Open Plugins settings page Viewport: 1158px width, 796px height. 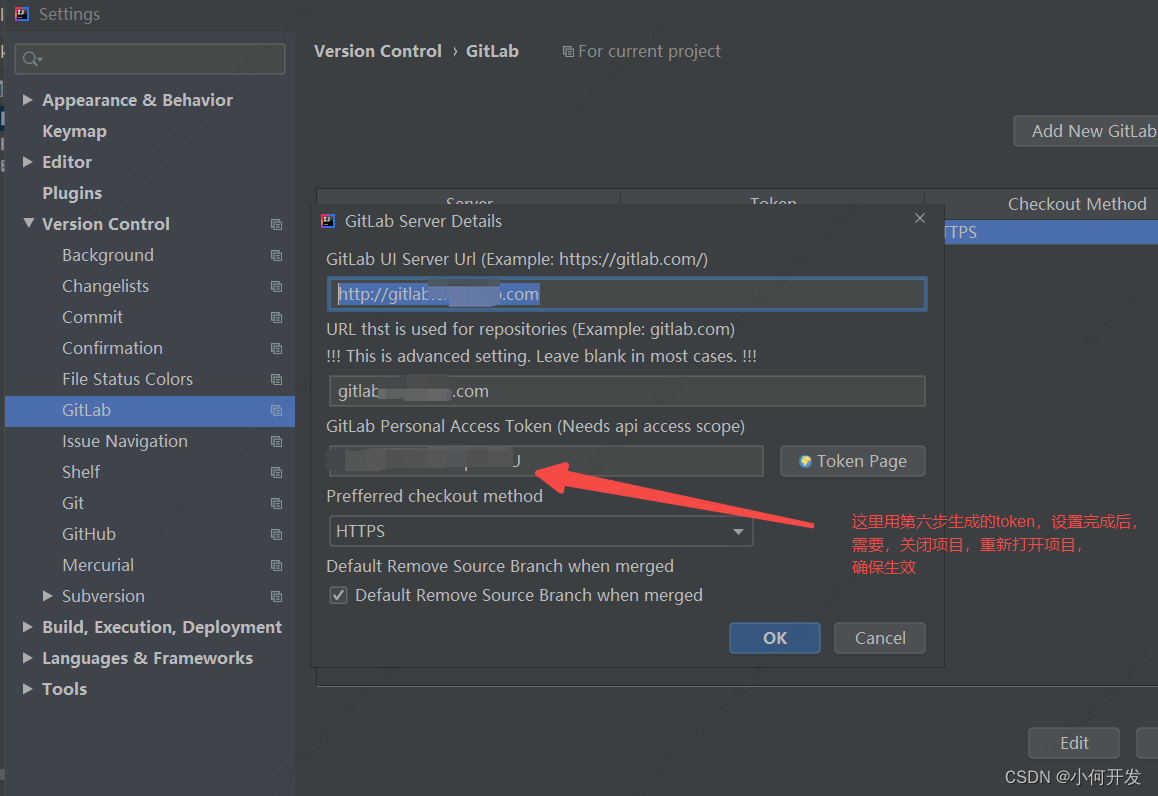click(72, 193)
